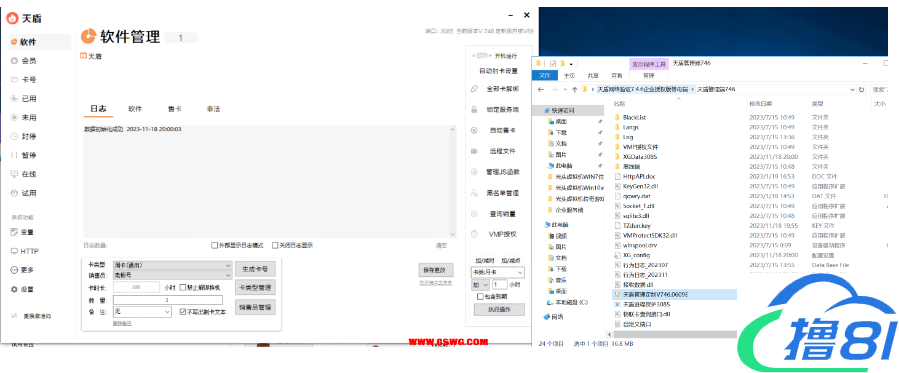The height and width of the screenshot is (373, 899).
Task: Click the 设置 gear icon
Action: tap(14, 289)
